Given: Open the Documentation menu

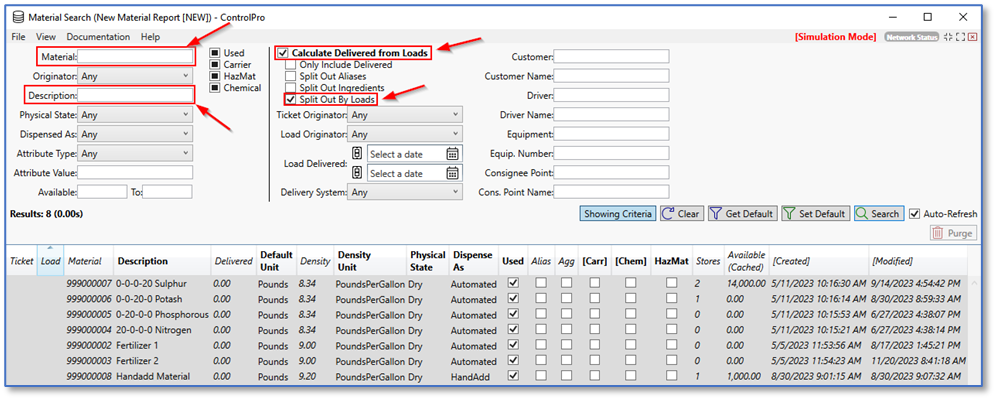Looking at the screenshot, I should pyautogui.click(x=98, y=37).
